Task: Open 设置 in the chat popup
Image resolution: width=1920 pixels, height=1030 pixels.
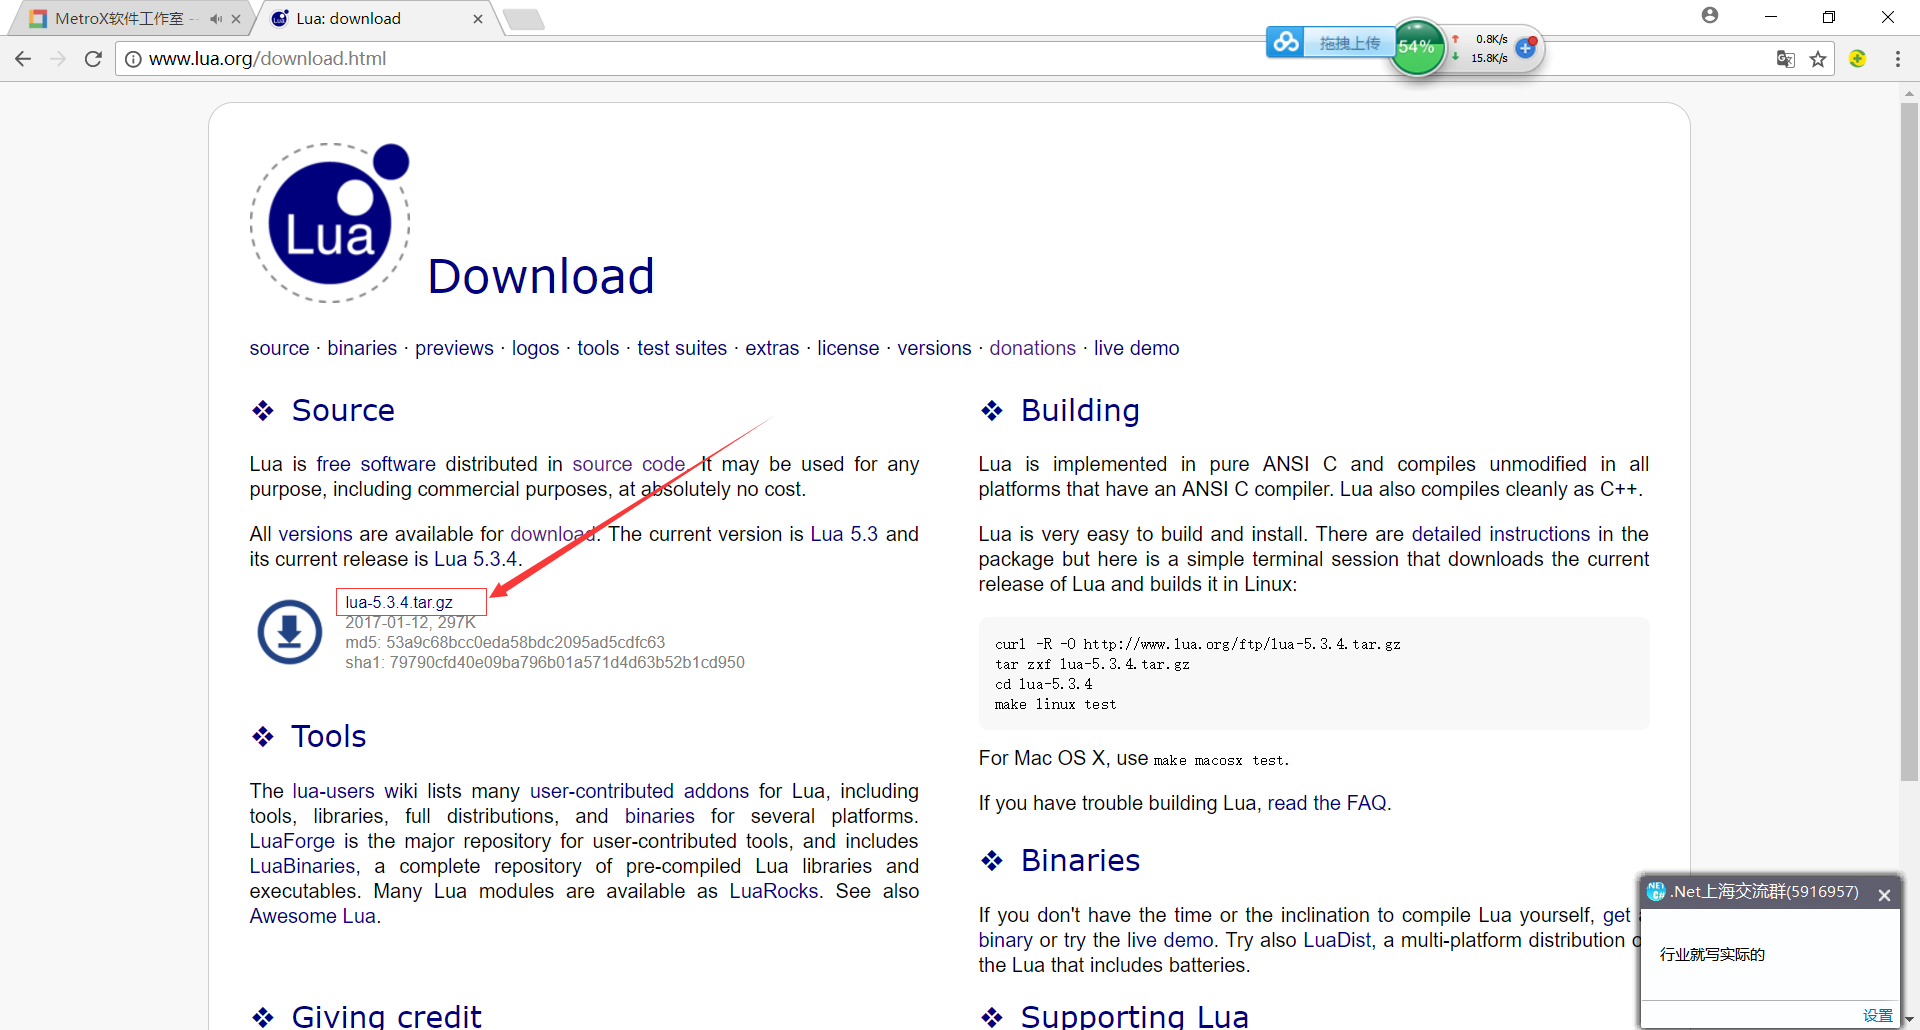Action: [x=1877, y=1015]
